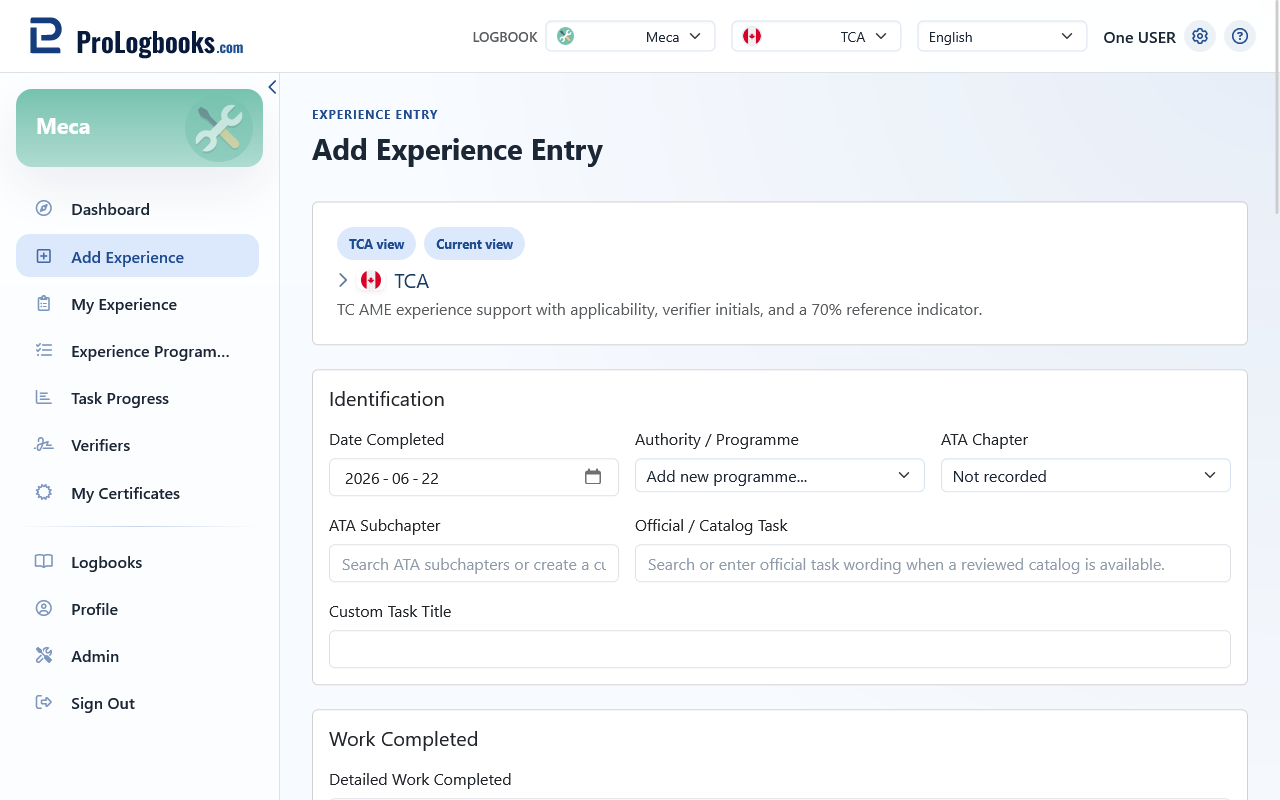The image size is (1280, 800).
Task: Click the TC AME experience support description
Action: click(x=660, y=310)
